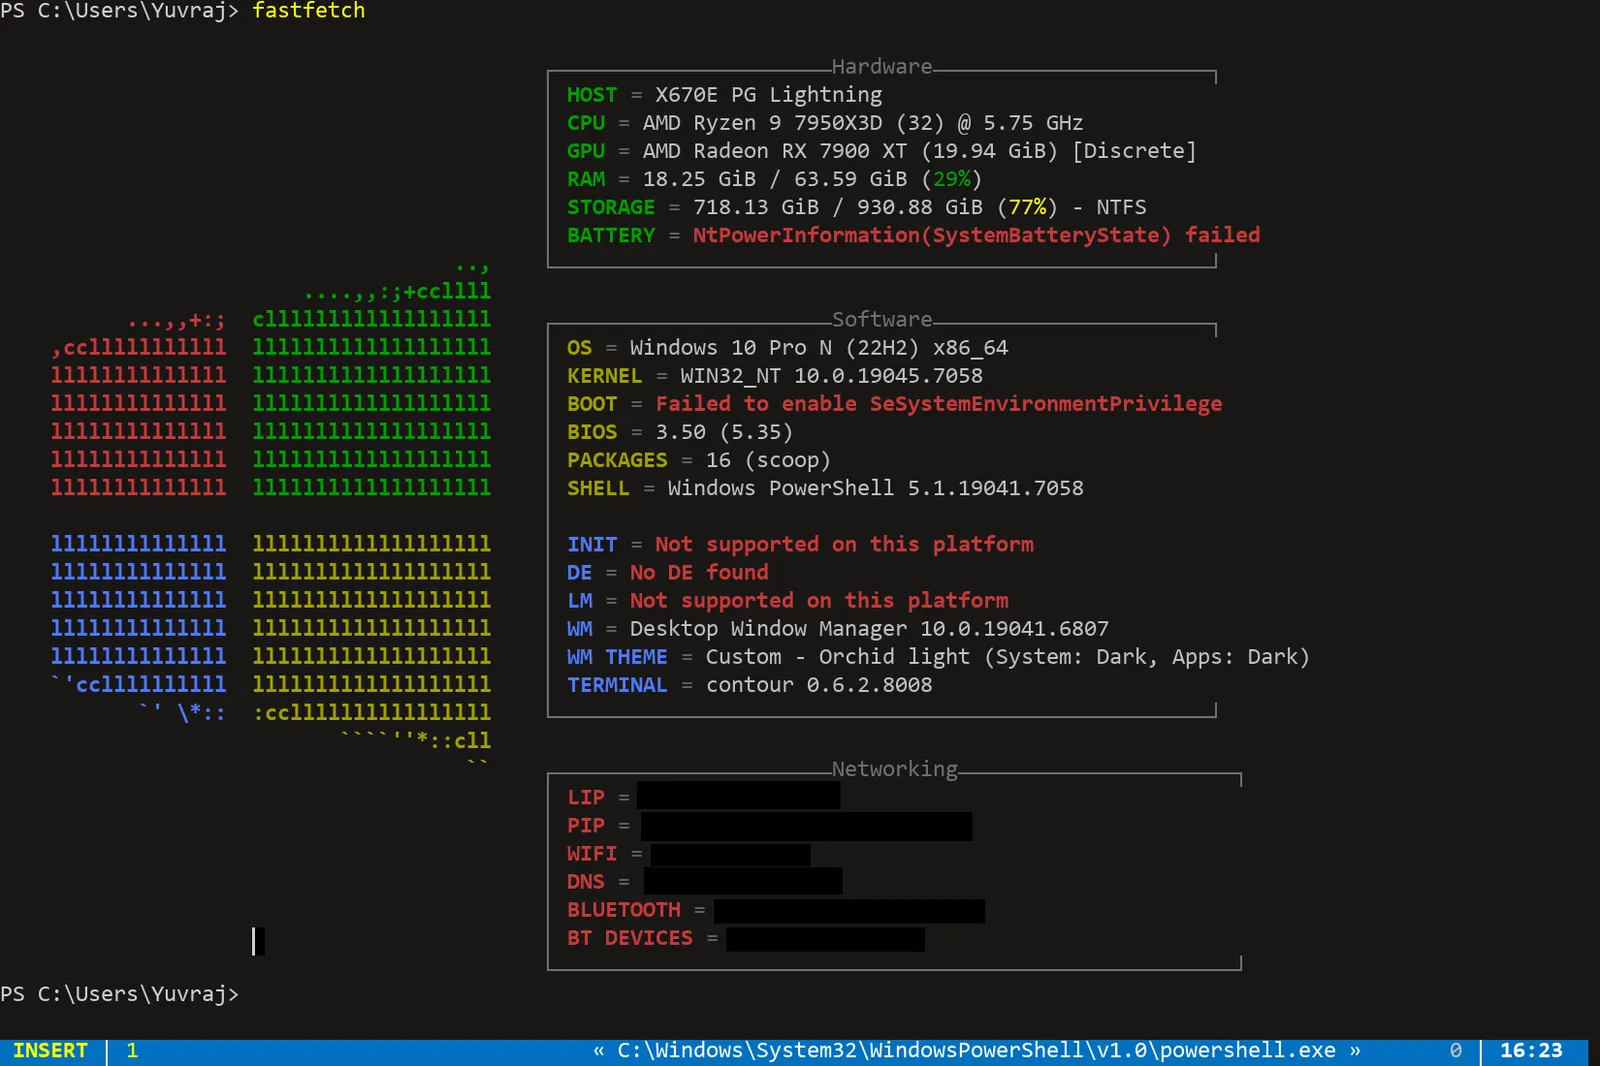1600x1066 pixels.
Task: Click the 0 counter in the status bar
Action: coord(1456,1050)
